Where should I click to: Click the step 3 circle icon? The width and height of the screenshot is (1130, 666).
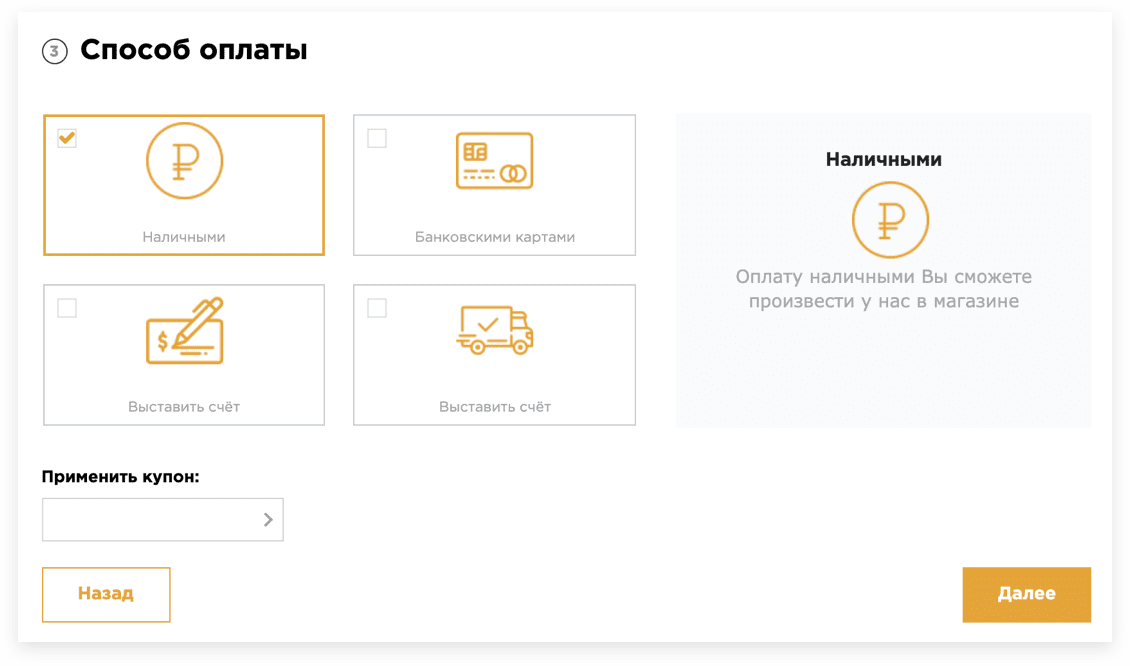(x=54, y=51)
